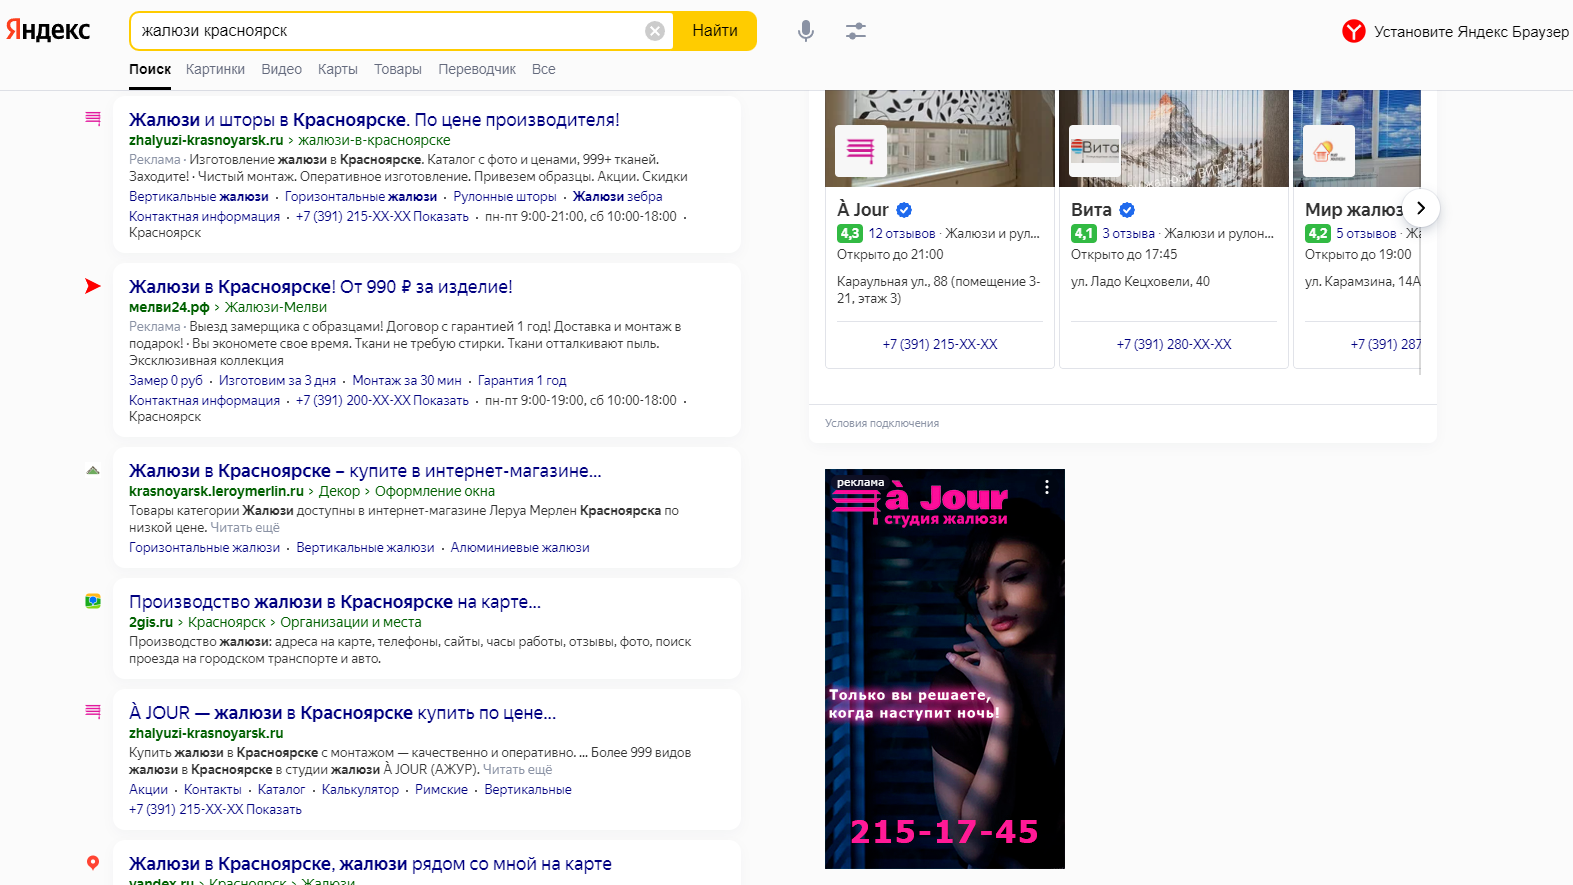Reveal phone +7 (391) 215-XX-XX in first ad

click(382, 216)
